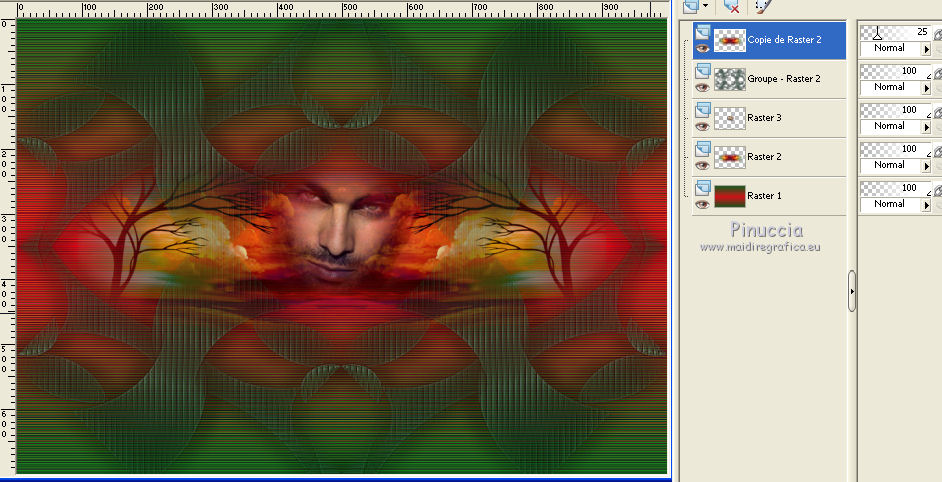Toggle the eye icon of the Raster 2 layer
This screenshot has width=942, height=482.
click(702, 165)
